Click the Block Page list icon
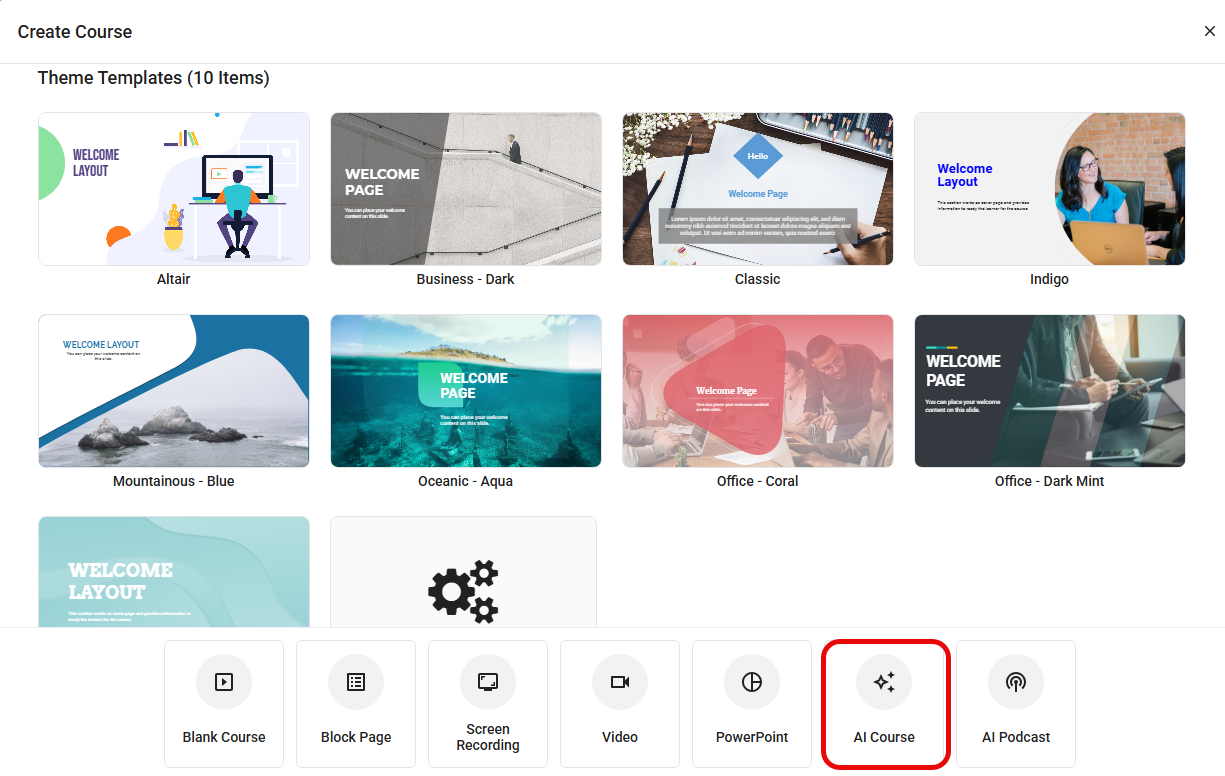 pos(356,682)
